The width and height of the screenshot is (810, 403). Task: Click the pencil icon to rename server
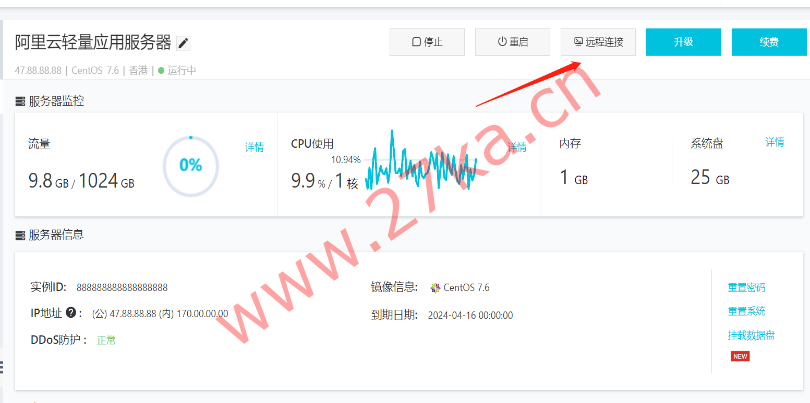(183, 43)
